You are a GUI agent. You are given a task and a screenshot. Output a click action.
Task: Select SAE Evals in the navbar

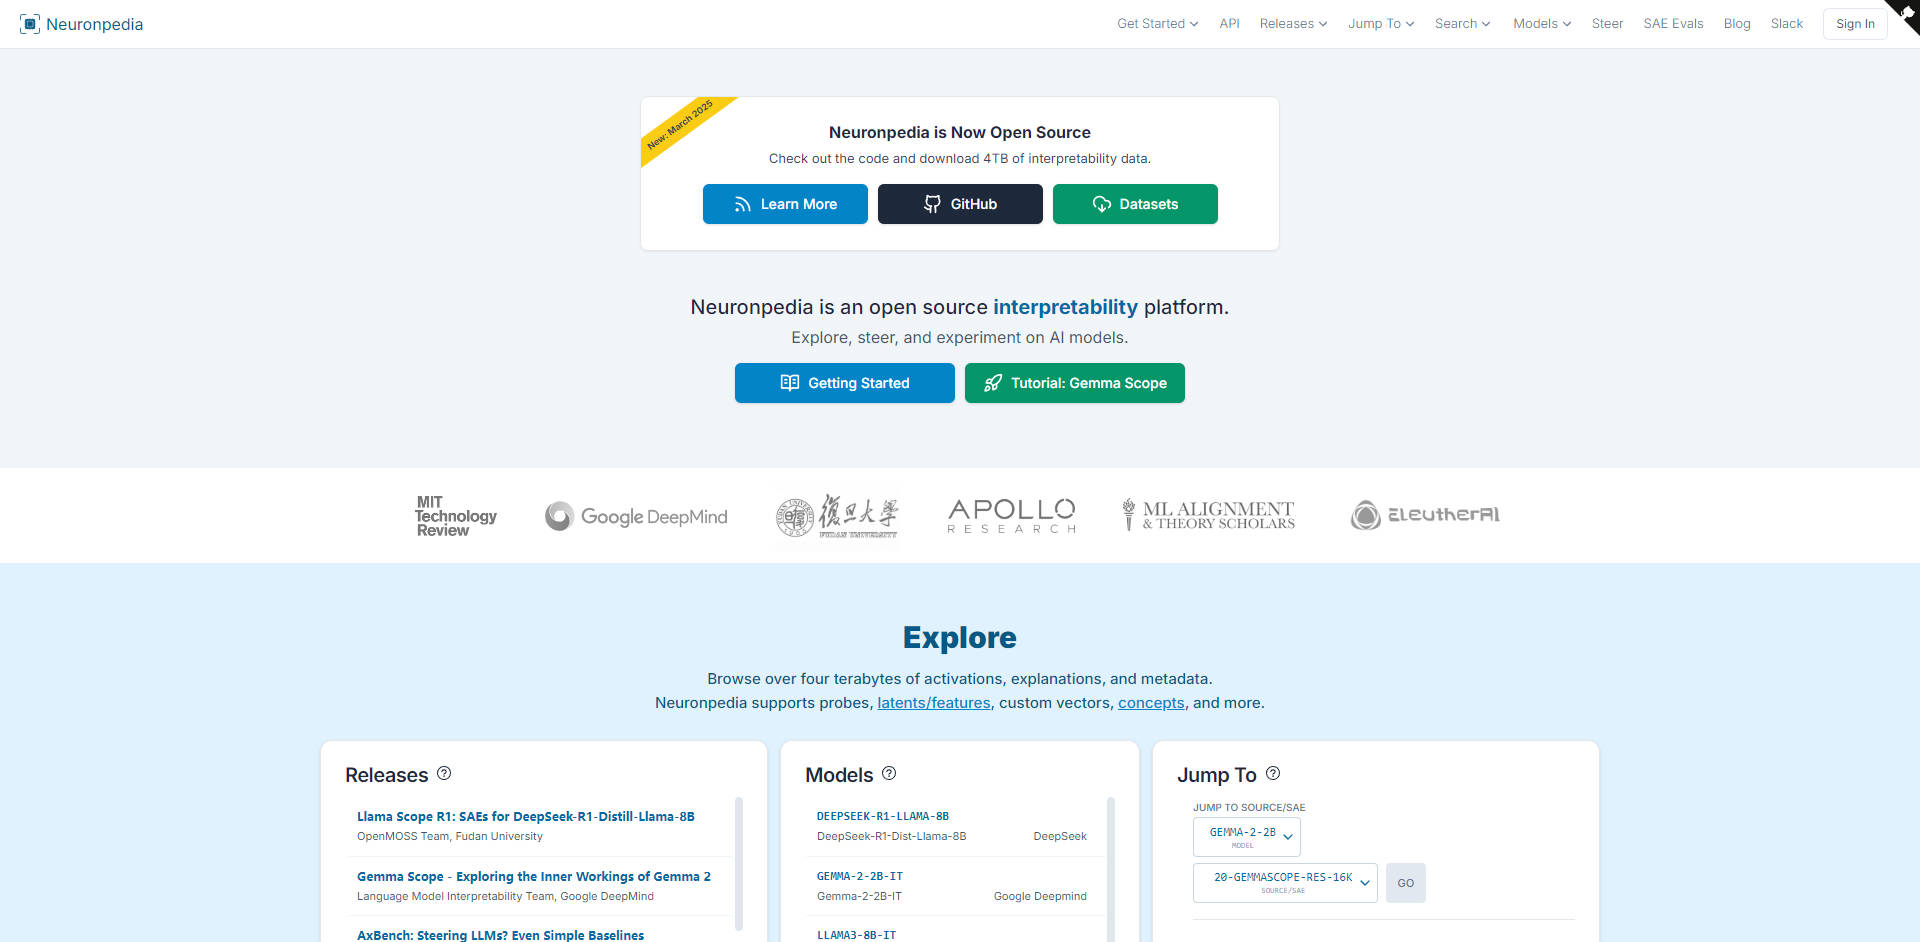1673,23
